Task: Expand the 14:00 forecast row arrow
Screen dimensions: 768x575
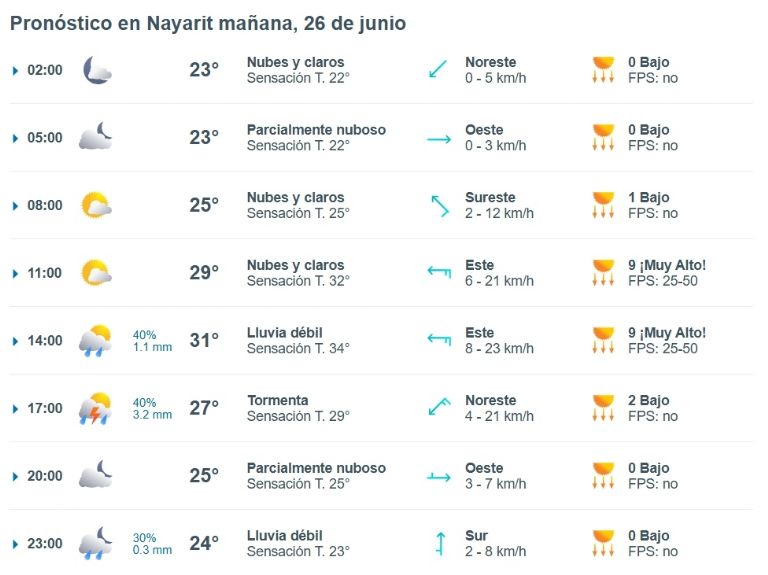Action: (x=15, y=341)
